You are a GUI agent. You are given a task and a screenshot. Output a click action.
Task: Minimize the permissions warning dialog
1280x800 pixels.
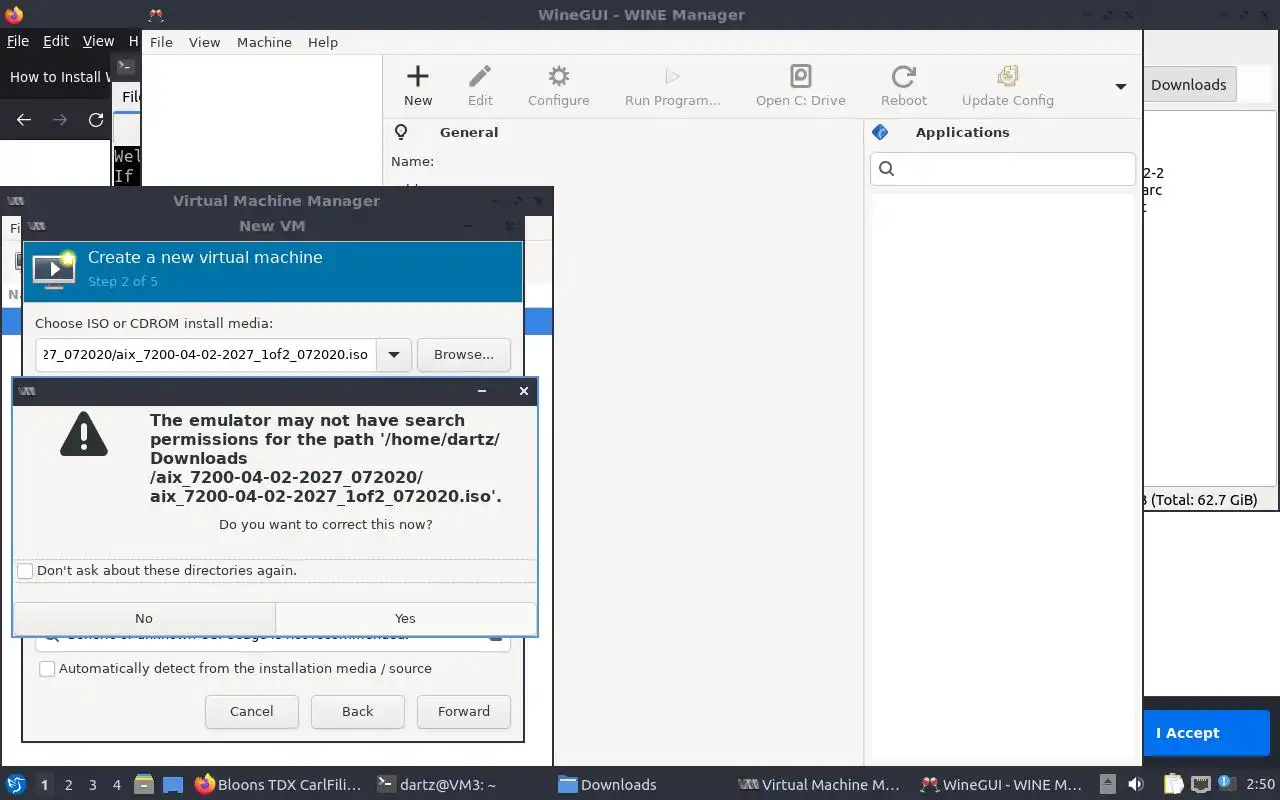coord(482,391)
